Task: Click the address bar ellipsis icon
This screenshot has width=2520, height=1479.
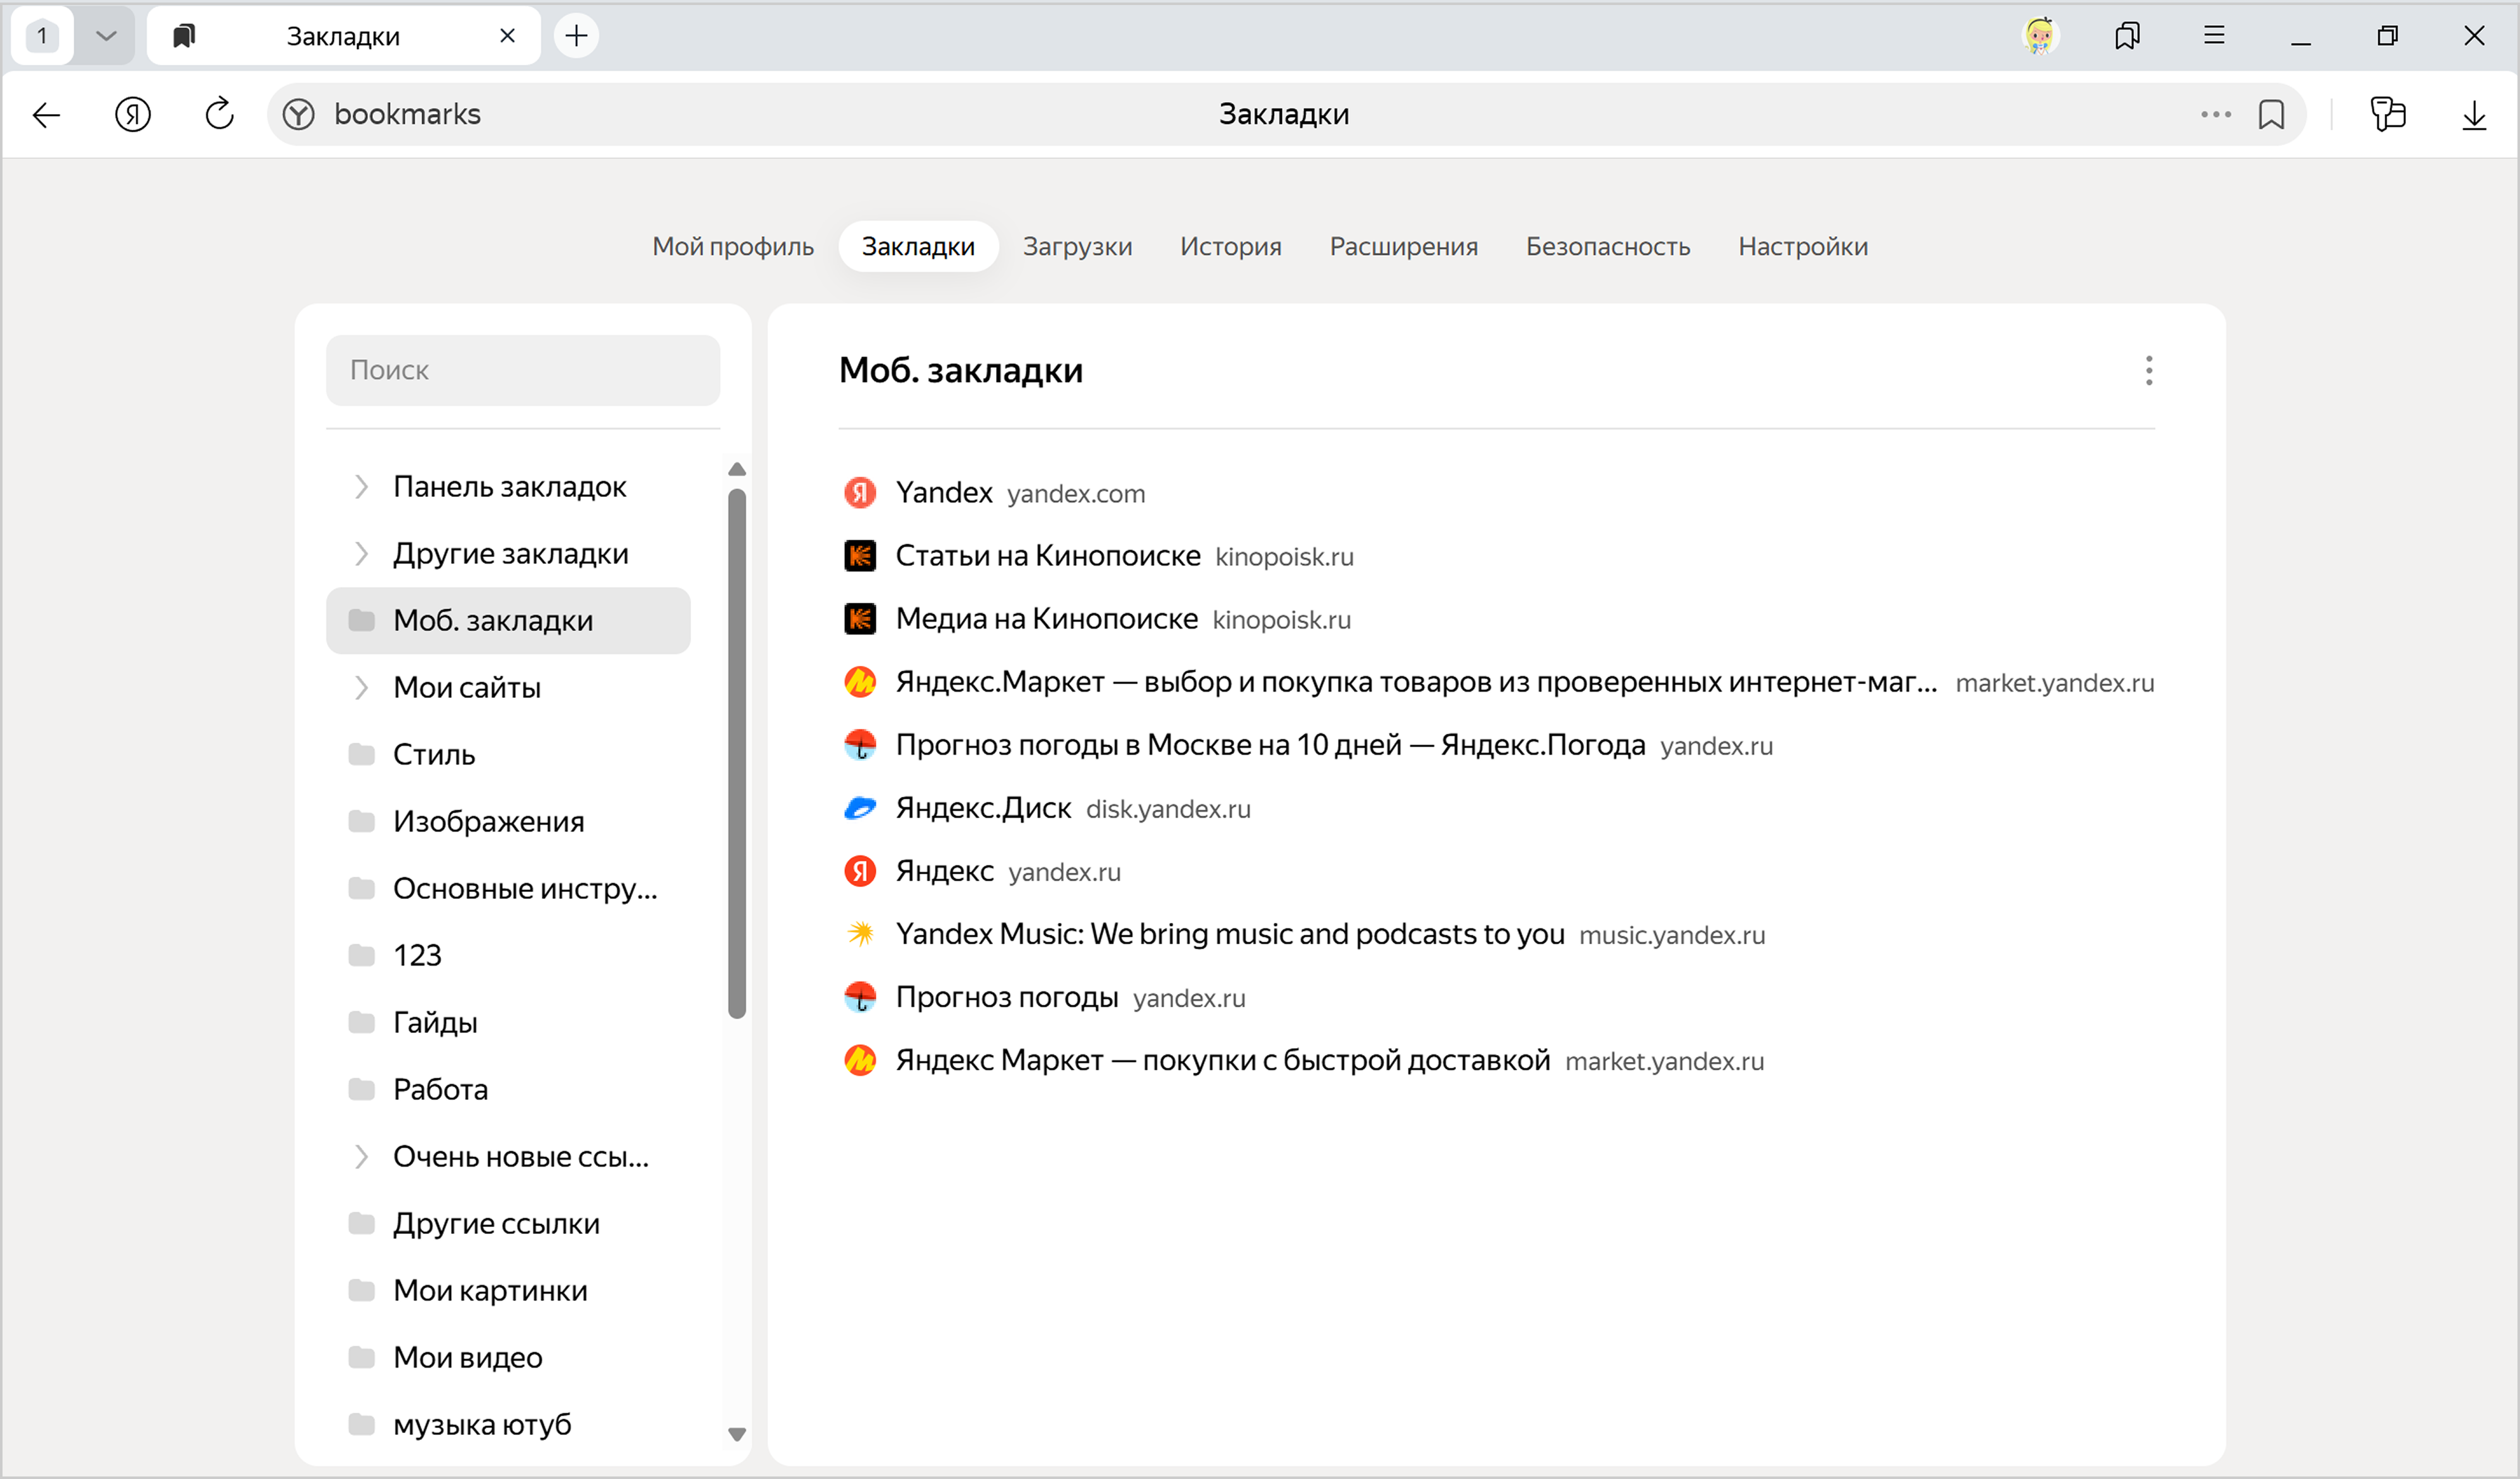Action: click(2215, 114)
